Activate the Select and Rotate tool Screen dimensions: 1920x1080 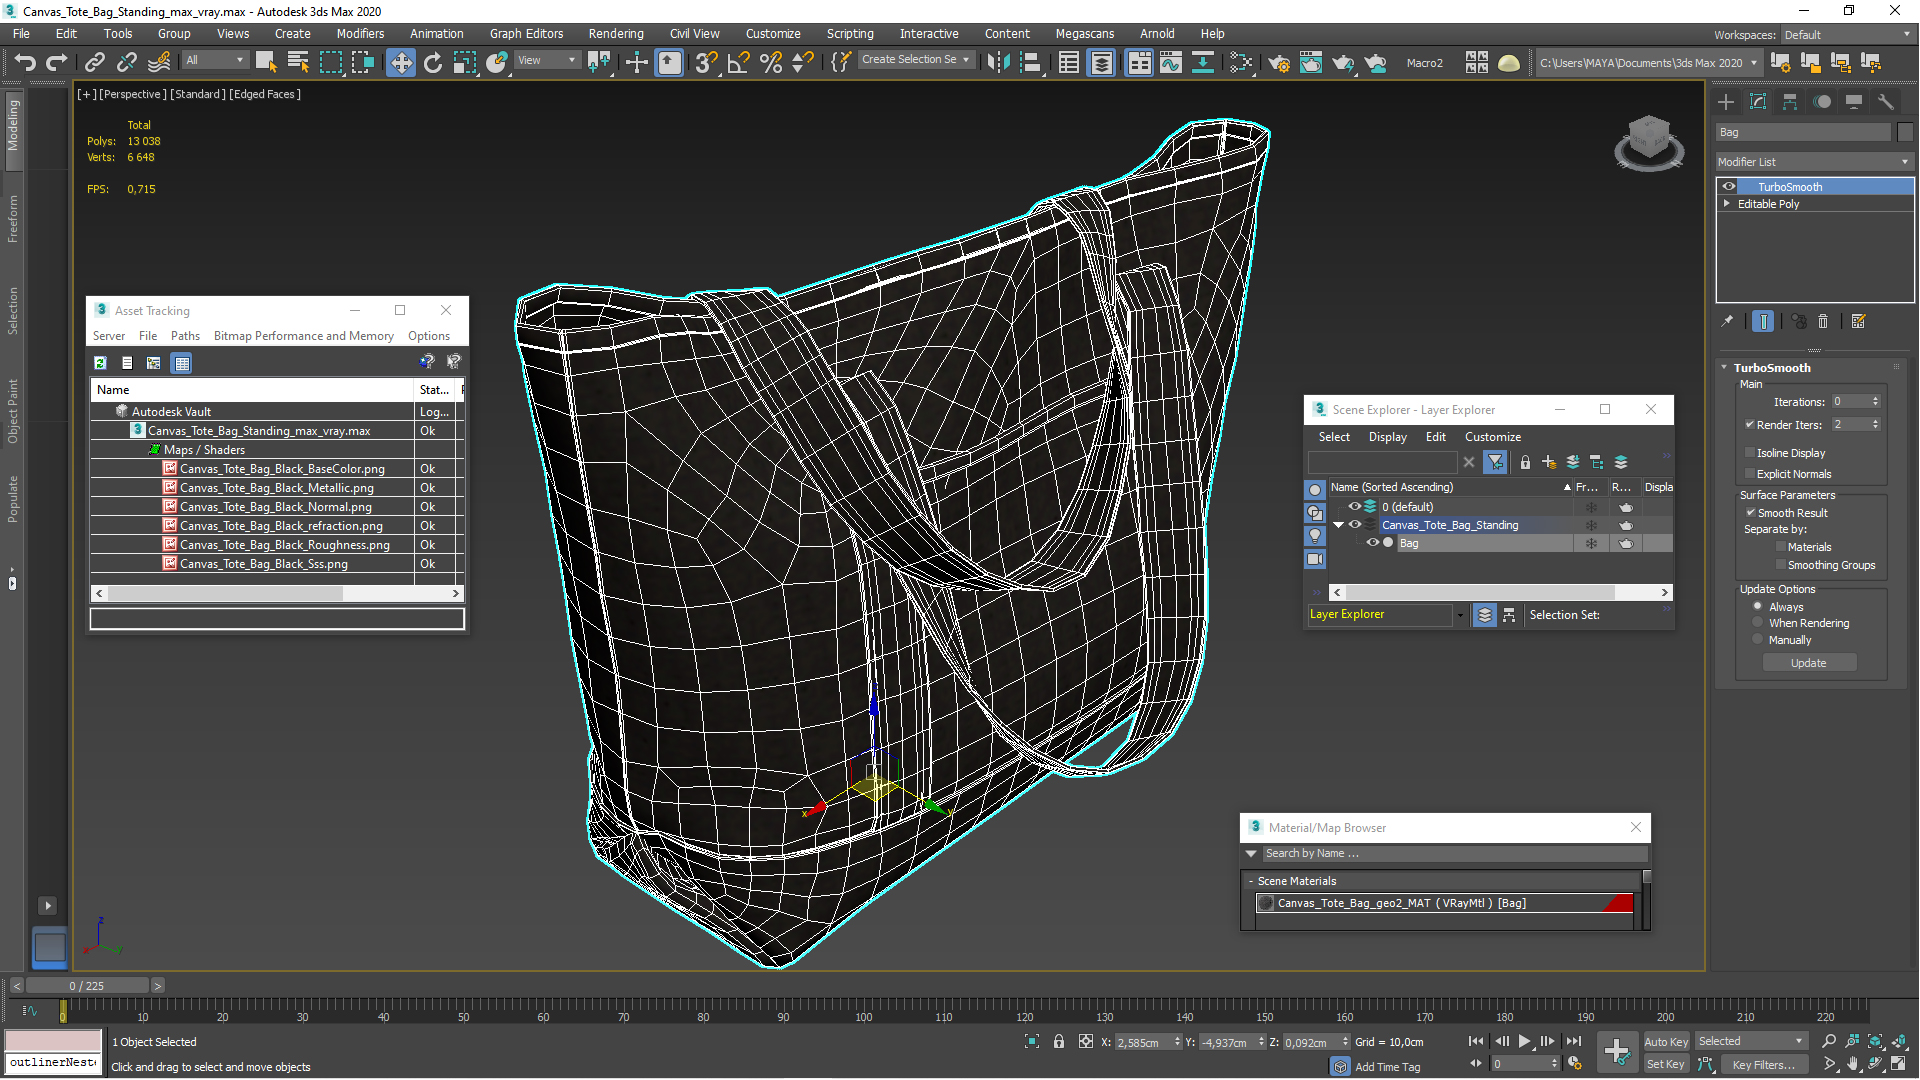tap(433, 62)
